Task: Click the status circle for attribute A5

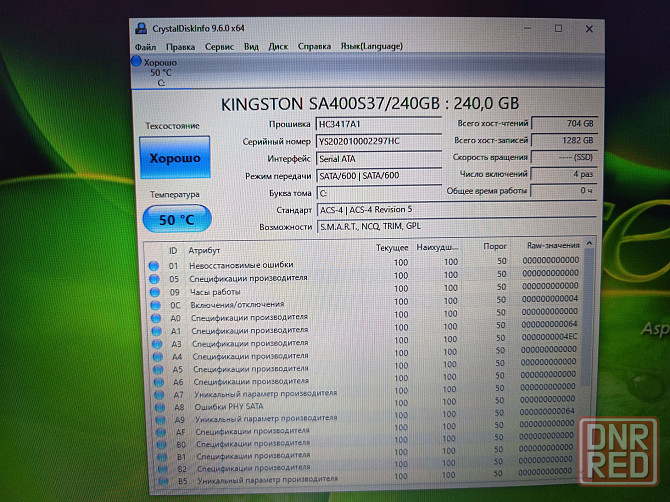Action: coord(158,369)
